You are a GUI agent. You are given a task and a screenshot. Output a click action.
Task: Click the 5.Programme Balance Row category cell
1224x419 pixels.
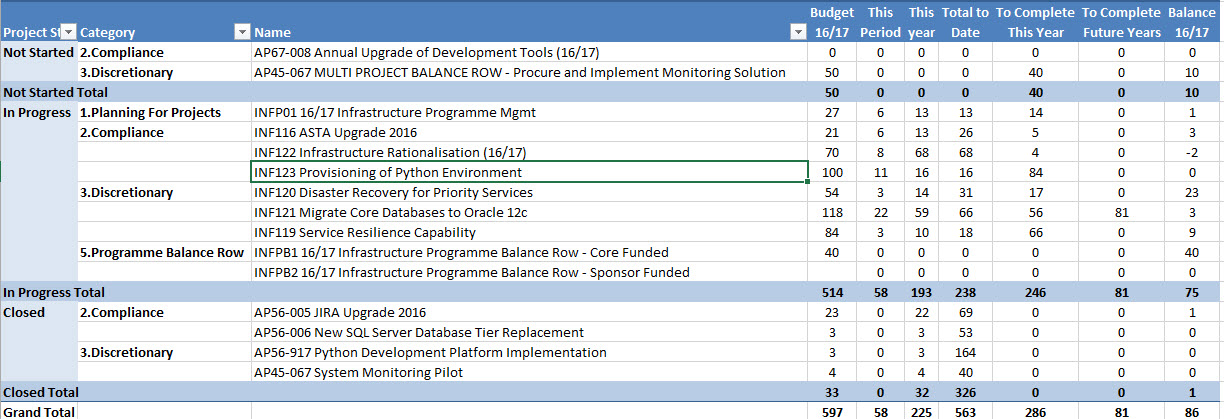point(164,252)
